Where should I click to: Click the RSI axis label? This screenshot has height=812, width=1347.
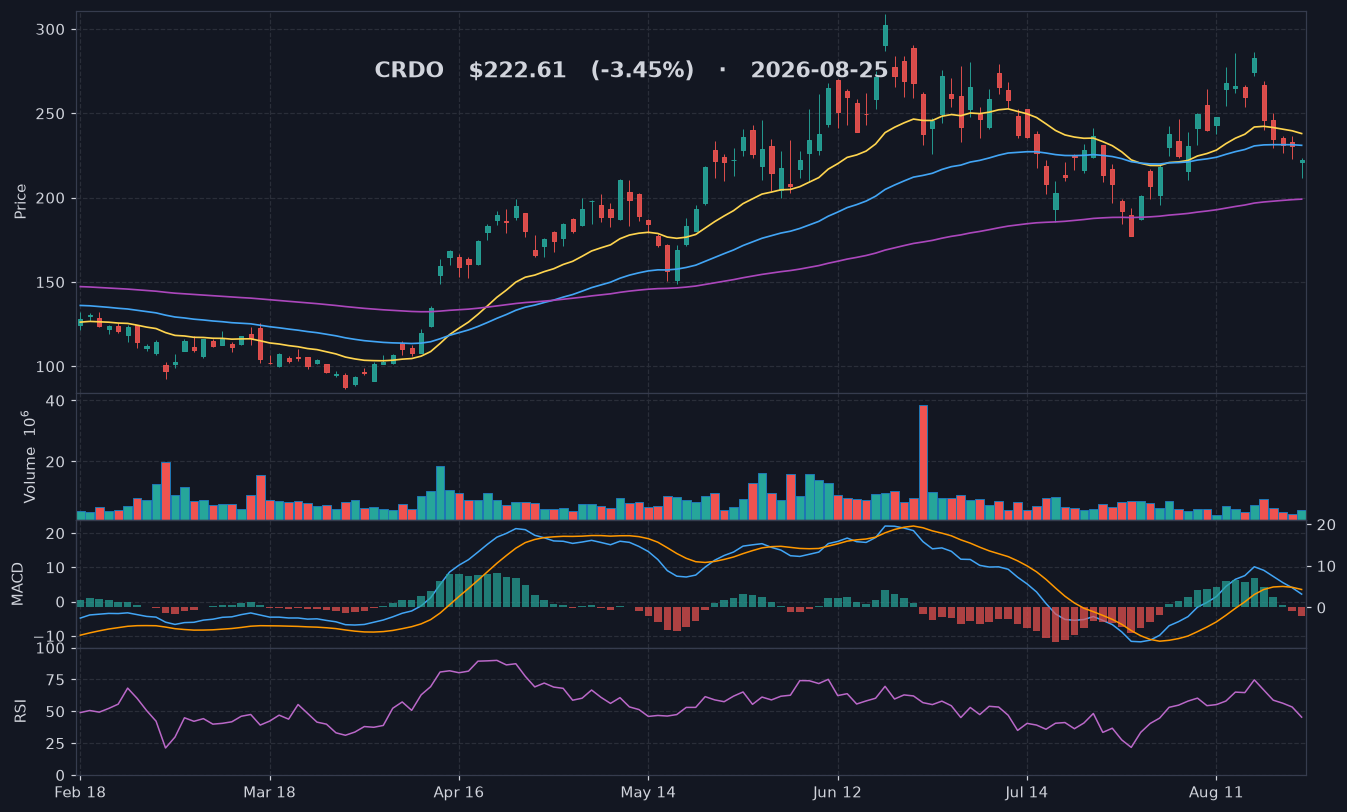click(x=20, y=711)
